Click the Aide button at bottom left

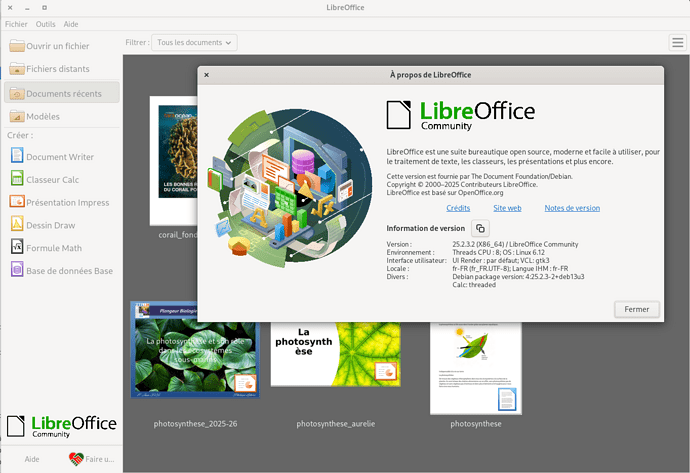pos(32,458)
